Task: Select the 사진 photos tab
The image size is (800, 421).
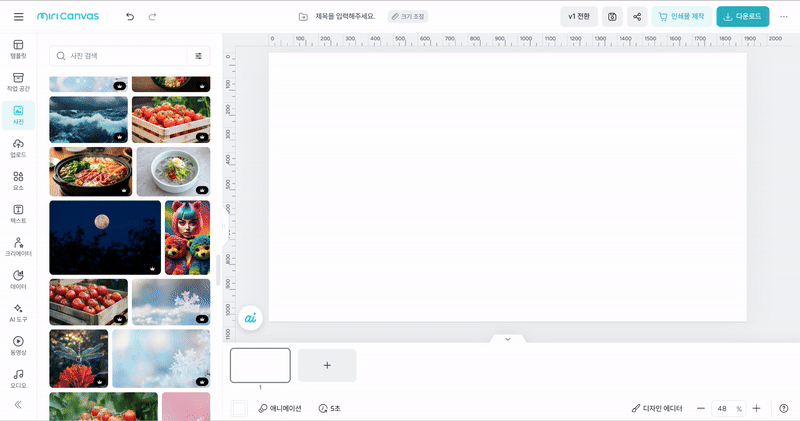Action: pyautogui.click(x=18, y=115)
